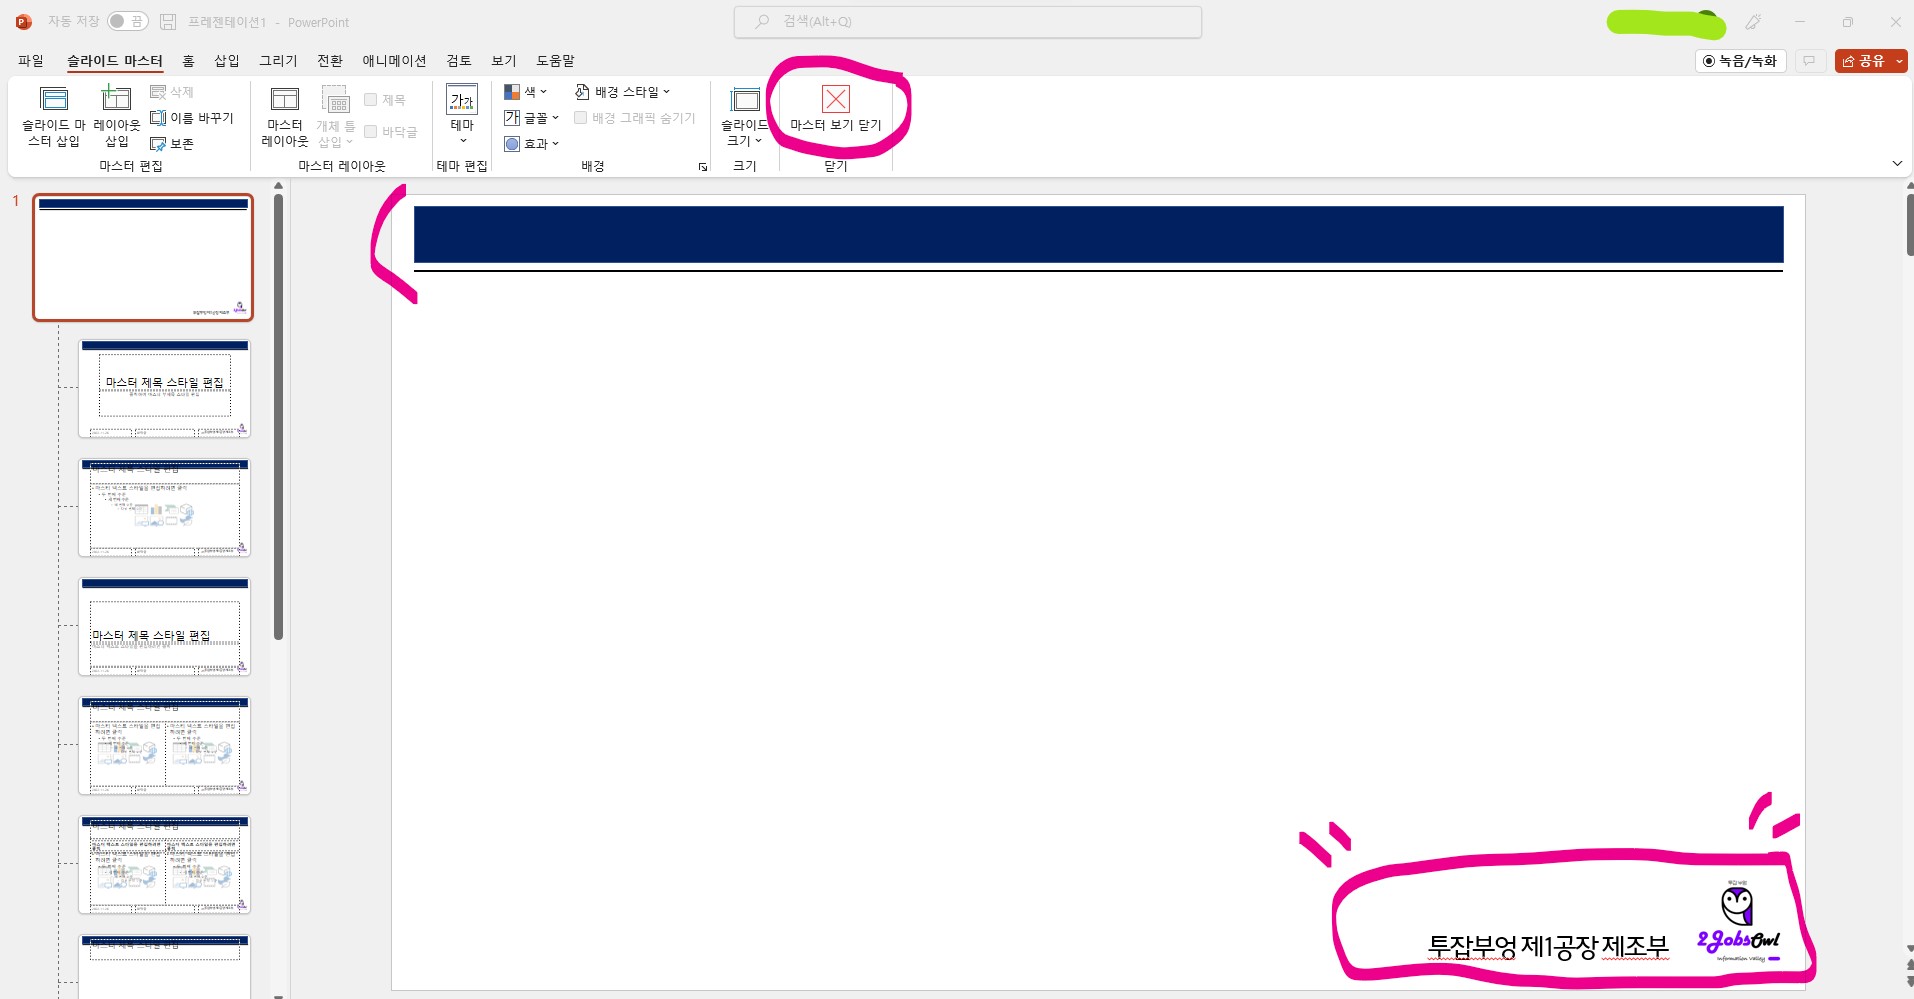Open the Share button dropdown arrow
The image size is (1914, 999).
pyautogui.click(x=1899, y=61)
